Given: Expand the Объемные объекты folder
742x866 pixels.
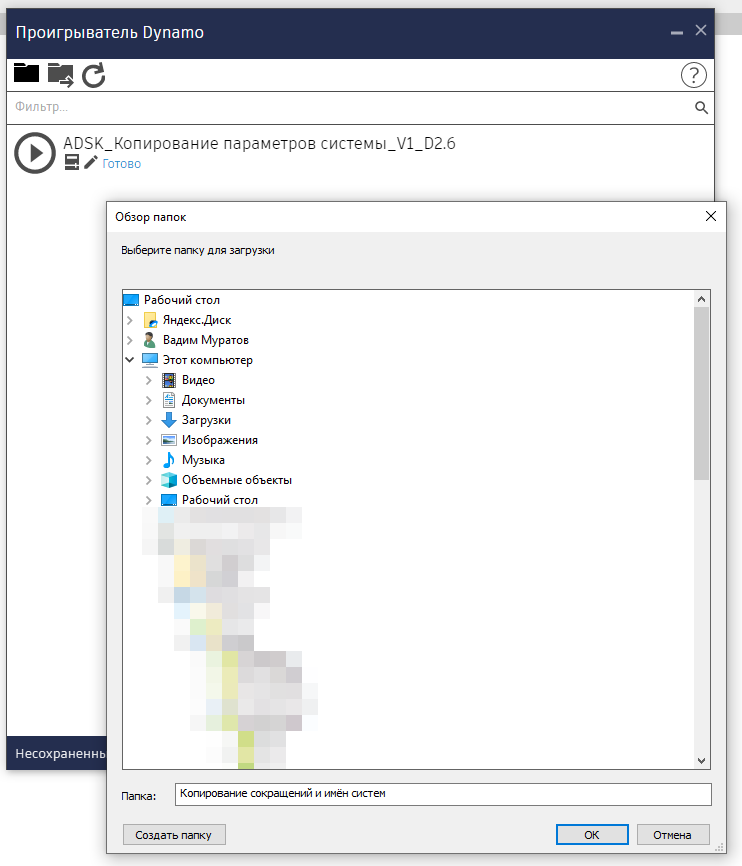Looking at the screenshot, I should pyautogui.click(x=148, y=480).
